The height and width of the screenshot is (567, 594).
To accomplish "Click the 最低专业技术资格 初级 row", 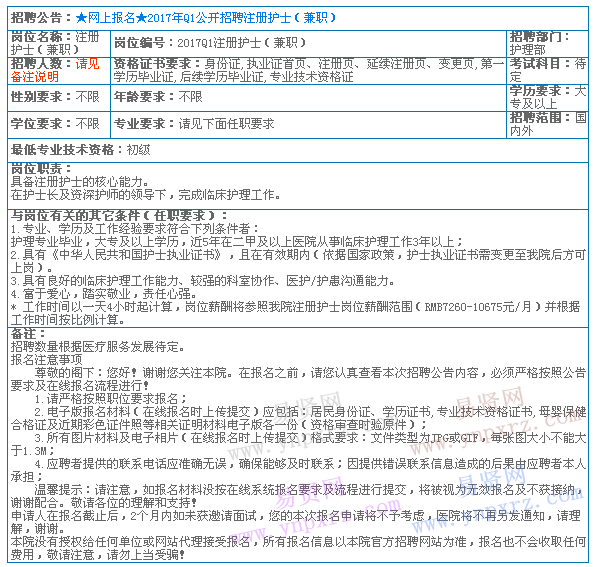I will [x=298, y=150].
